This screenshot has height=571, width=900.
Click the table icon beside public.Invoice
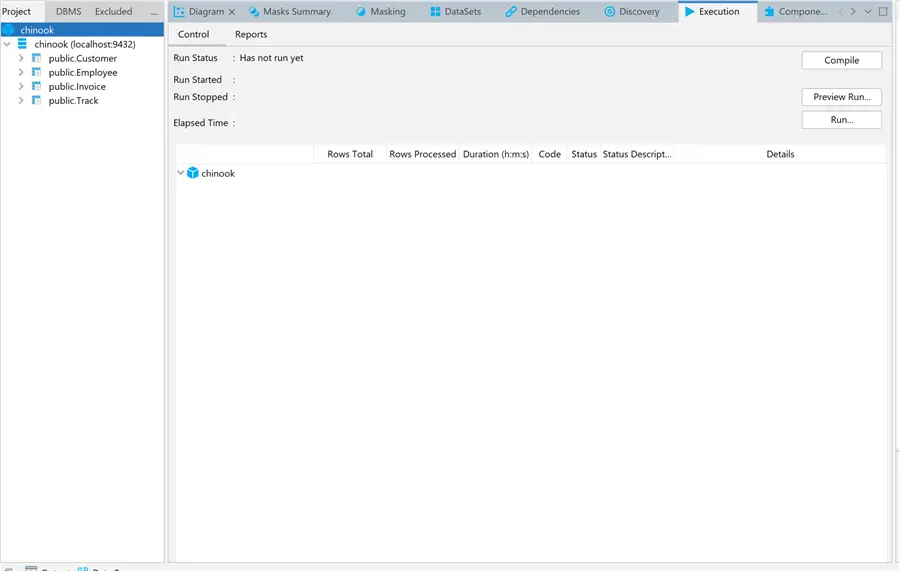point(36,86)
